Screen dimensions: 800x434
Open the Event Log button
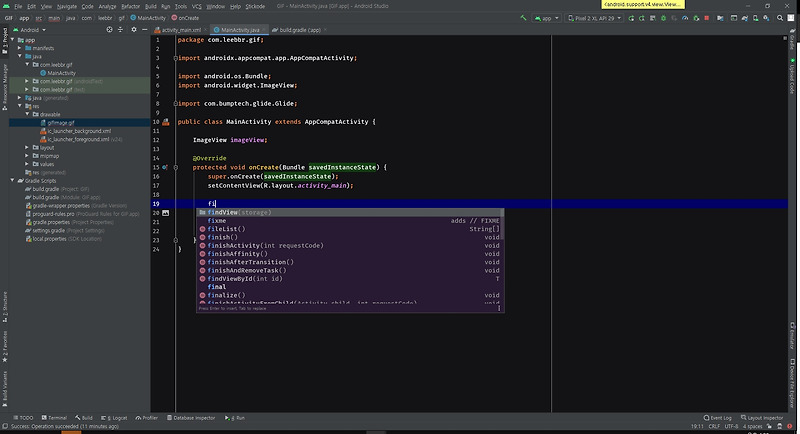point(718,417)
